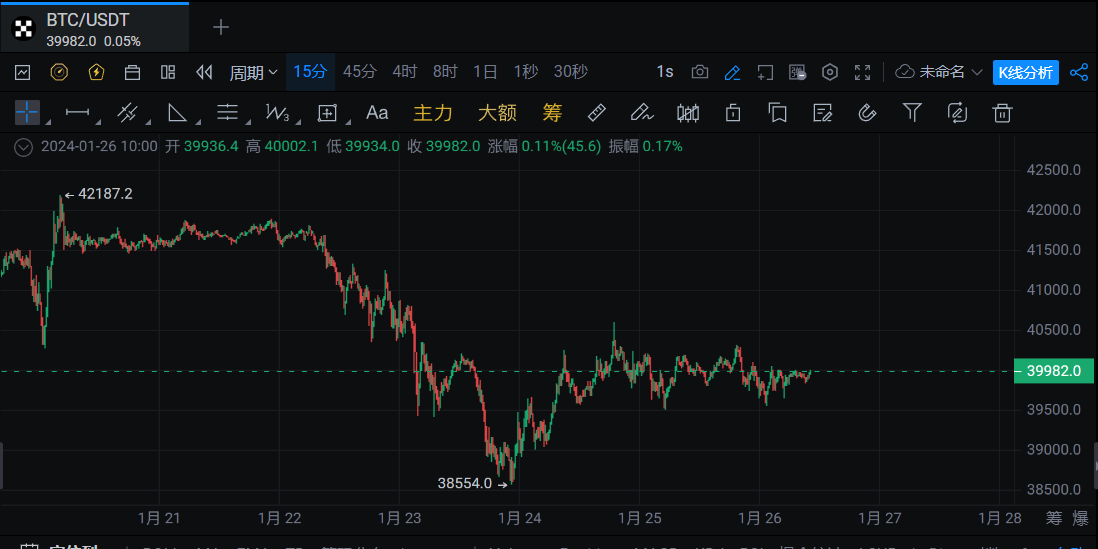Open a new tab with plus button
Viewport: 1098px width, 549px height.
coord(221,27)
